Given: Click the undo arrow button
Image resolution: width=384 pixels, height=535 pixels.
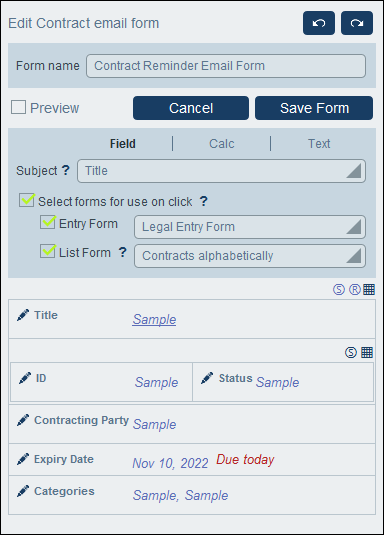Looking at the screenshot, I should click(x=319, y=23).
